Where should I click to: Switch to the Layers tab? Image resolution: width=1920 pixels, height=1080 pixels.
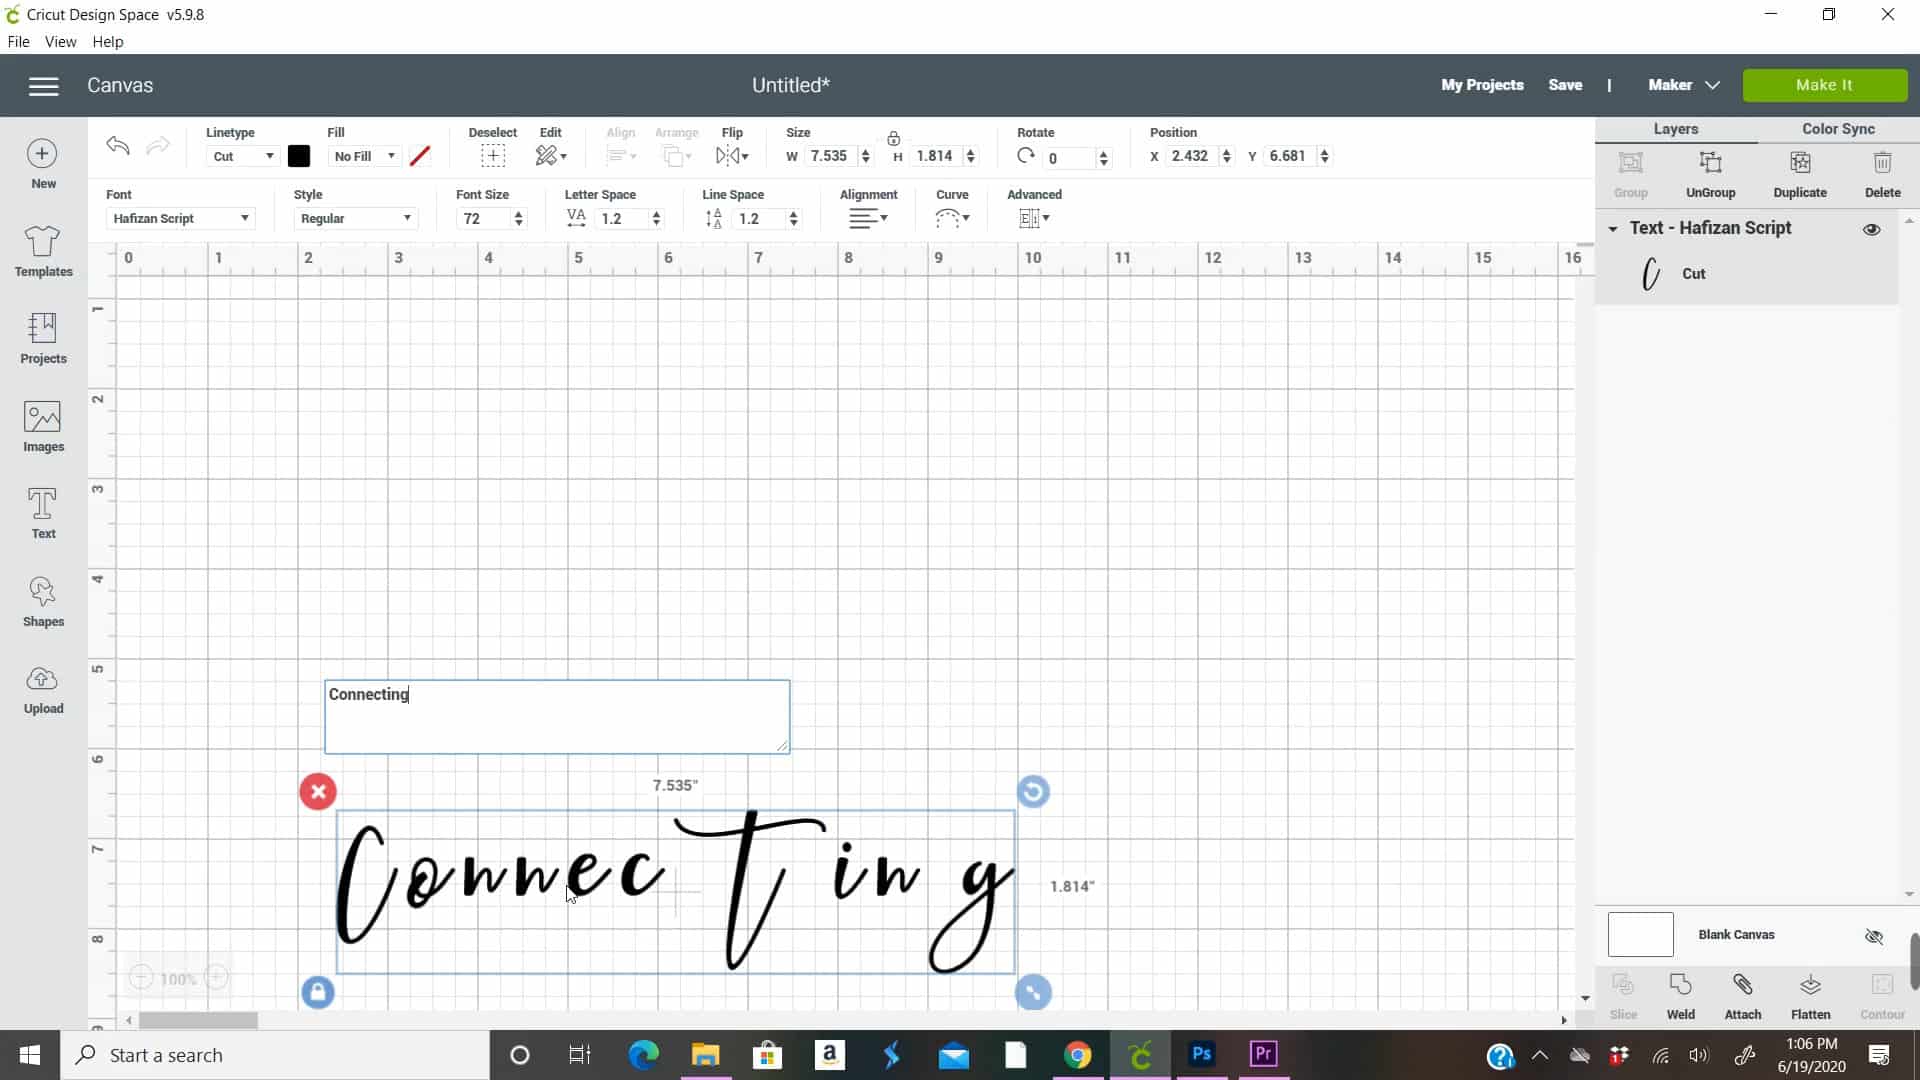coord(1675,129)
